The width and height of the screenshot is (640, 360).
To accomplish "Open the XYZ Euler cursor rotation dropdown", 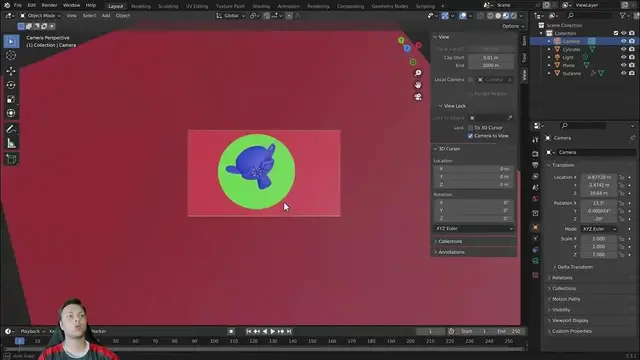I will coord(474,229).
